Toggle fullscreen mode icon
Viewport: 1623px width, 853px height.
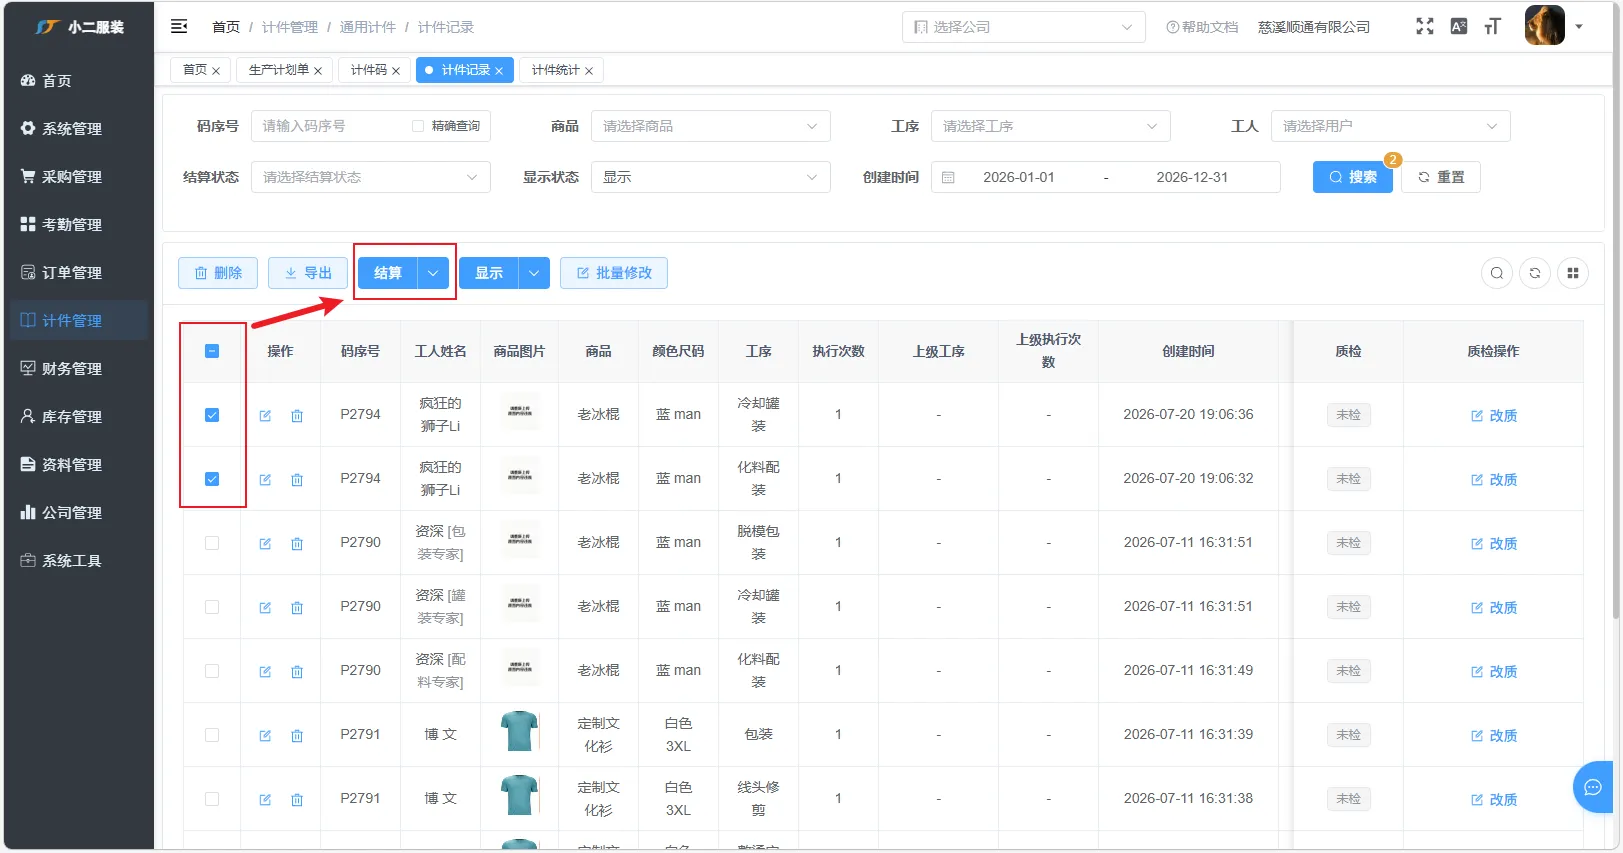[x=1425, y=27]
